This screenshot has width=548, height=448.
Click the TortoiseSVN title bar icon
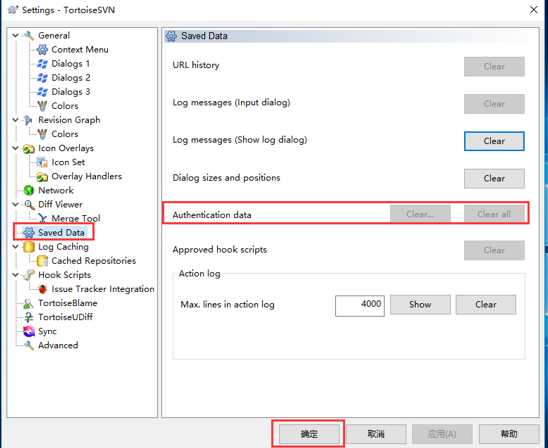click(13, 10)
